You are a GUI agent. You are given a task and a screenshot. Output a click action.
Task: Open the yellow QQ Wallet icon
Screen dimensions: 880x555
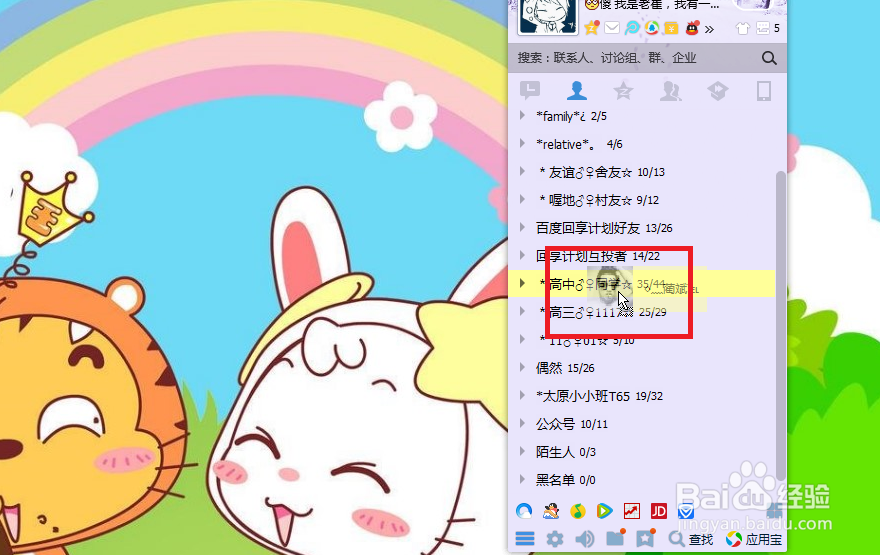click(x=671, y=28)
